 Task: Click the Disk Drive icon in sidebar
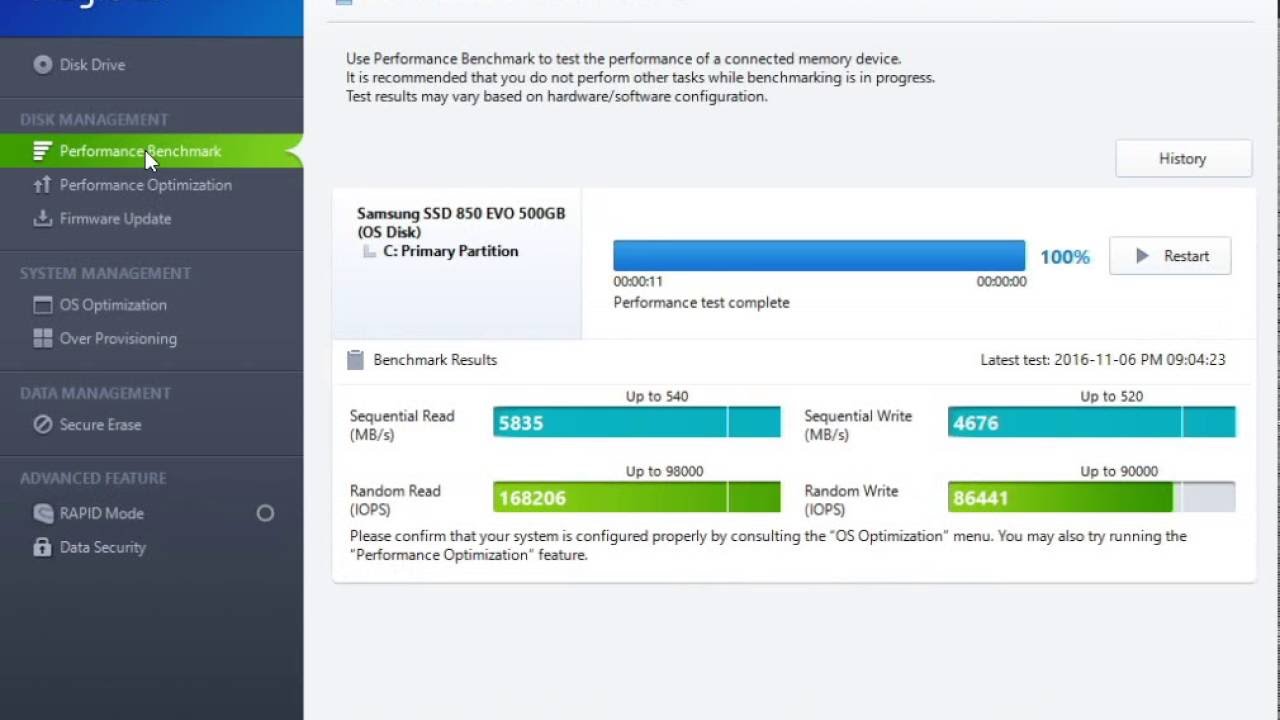(x=42, y=65)
